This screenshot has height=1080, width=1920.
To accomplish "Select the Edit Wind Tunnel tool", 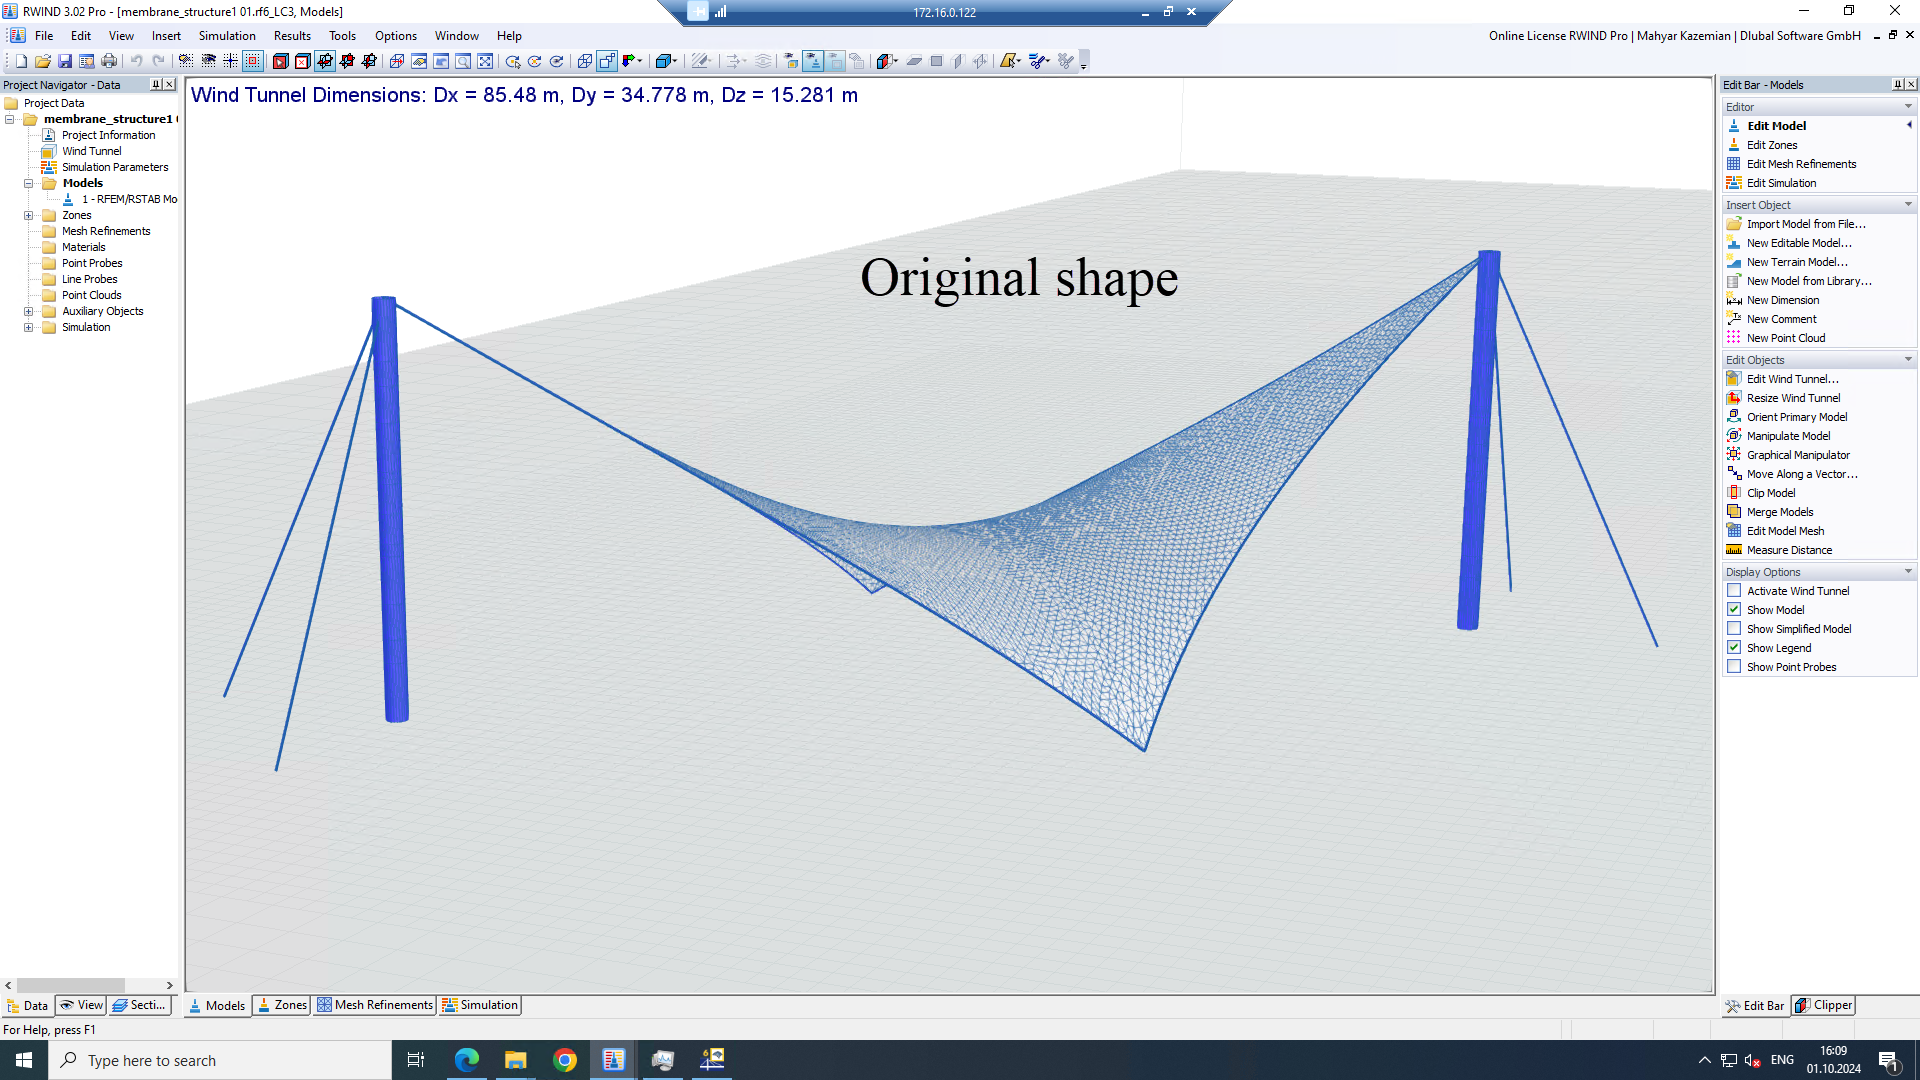I will tap(1793, 378).
